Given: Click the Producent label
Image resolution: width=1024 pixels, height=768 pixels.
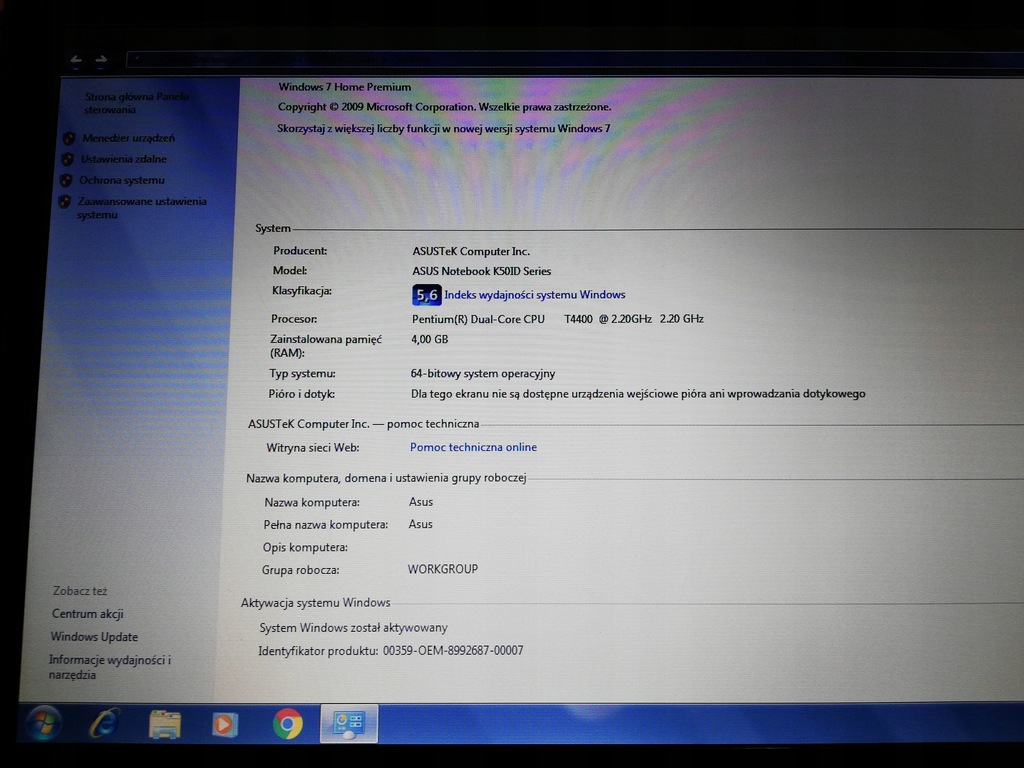Looking at the screenshot, I should 300,251.
